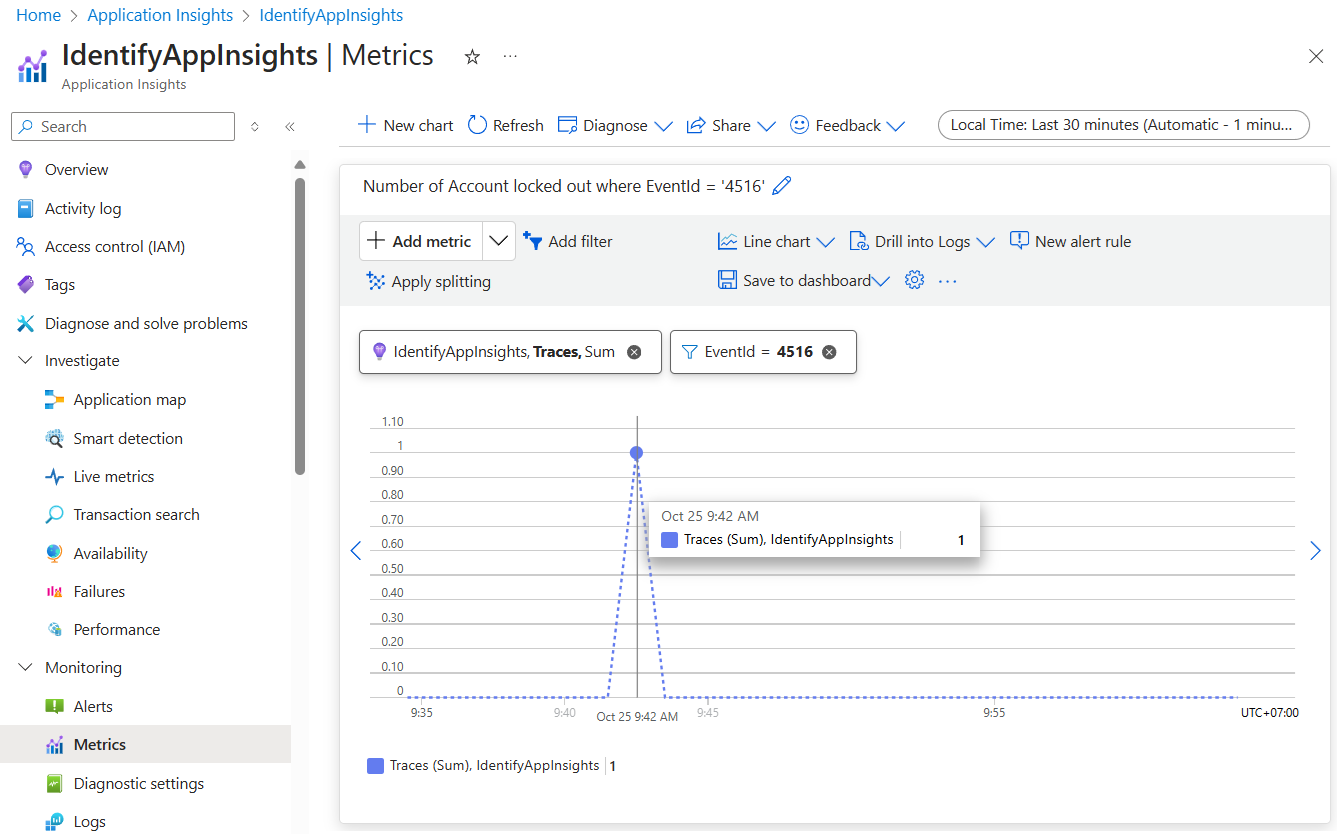This screenshot has height=834, width=1337.
Task: Open the Line chart type dropdown
Action: pyautogui.click(x=776, y=241)
